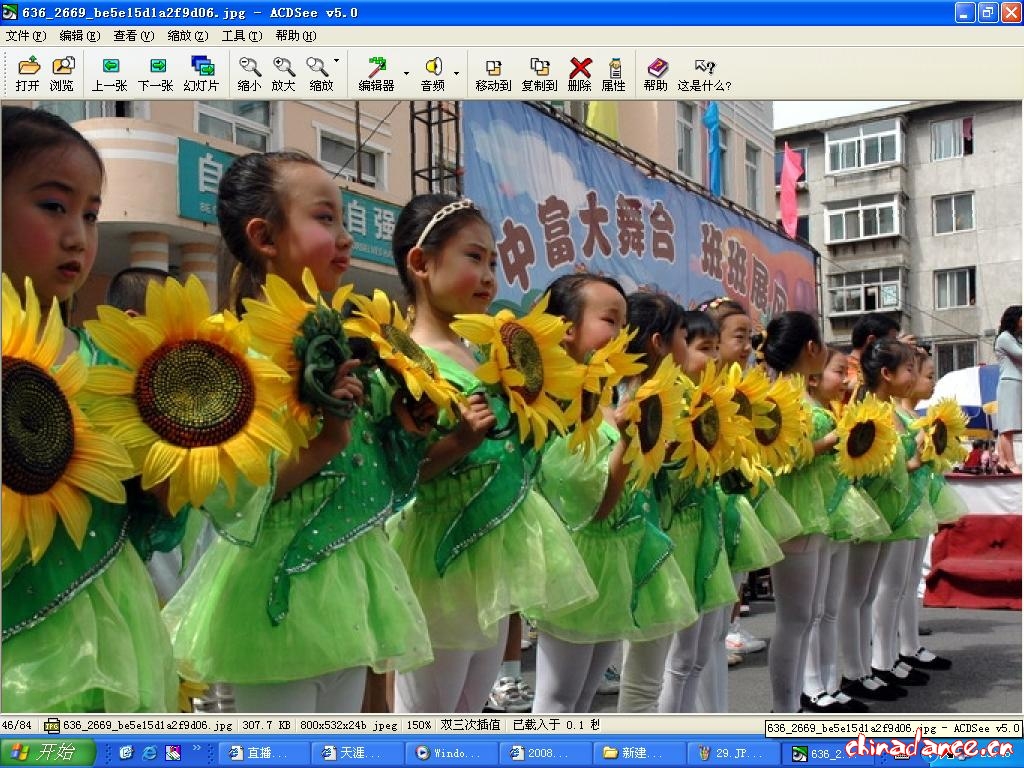
Task: Open the Browse (浏览) view
Action: (x=62, y=73)
